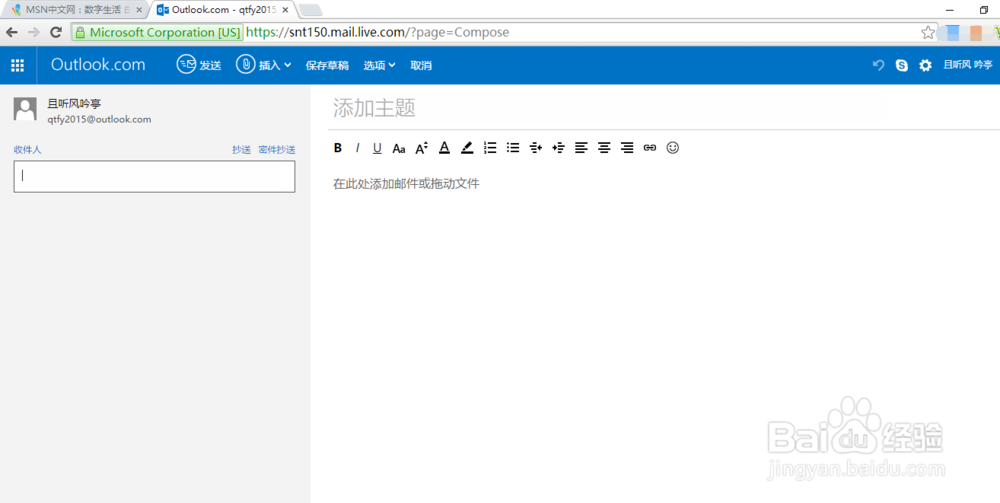This screenshot has height=503, width=1000.
Task: Open the font size picker
Action: [x=422, y=148]
